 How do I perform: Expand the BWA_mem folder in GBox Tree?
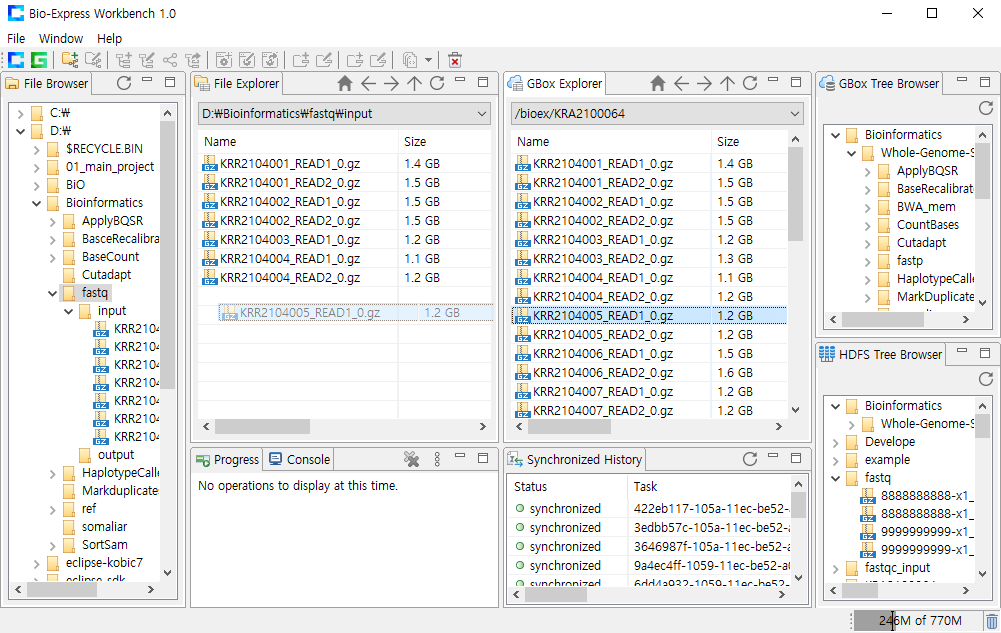(x=867, y=207)
